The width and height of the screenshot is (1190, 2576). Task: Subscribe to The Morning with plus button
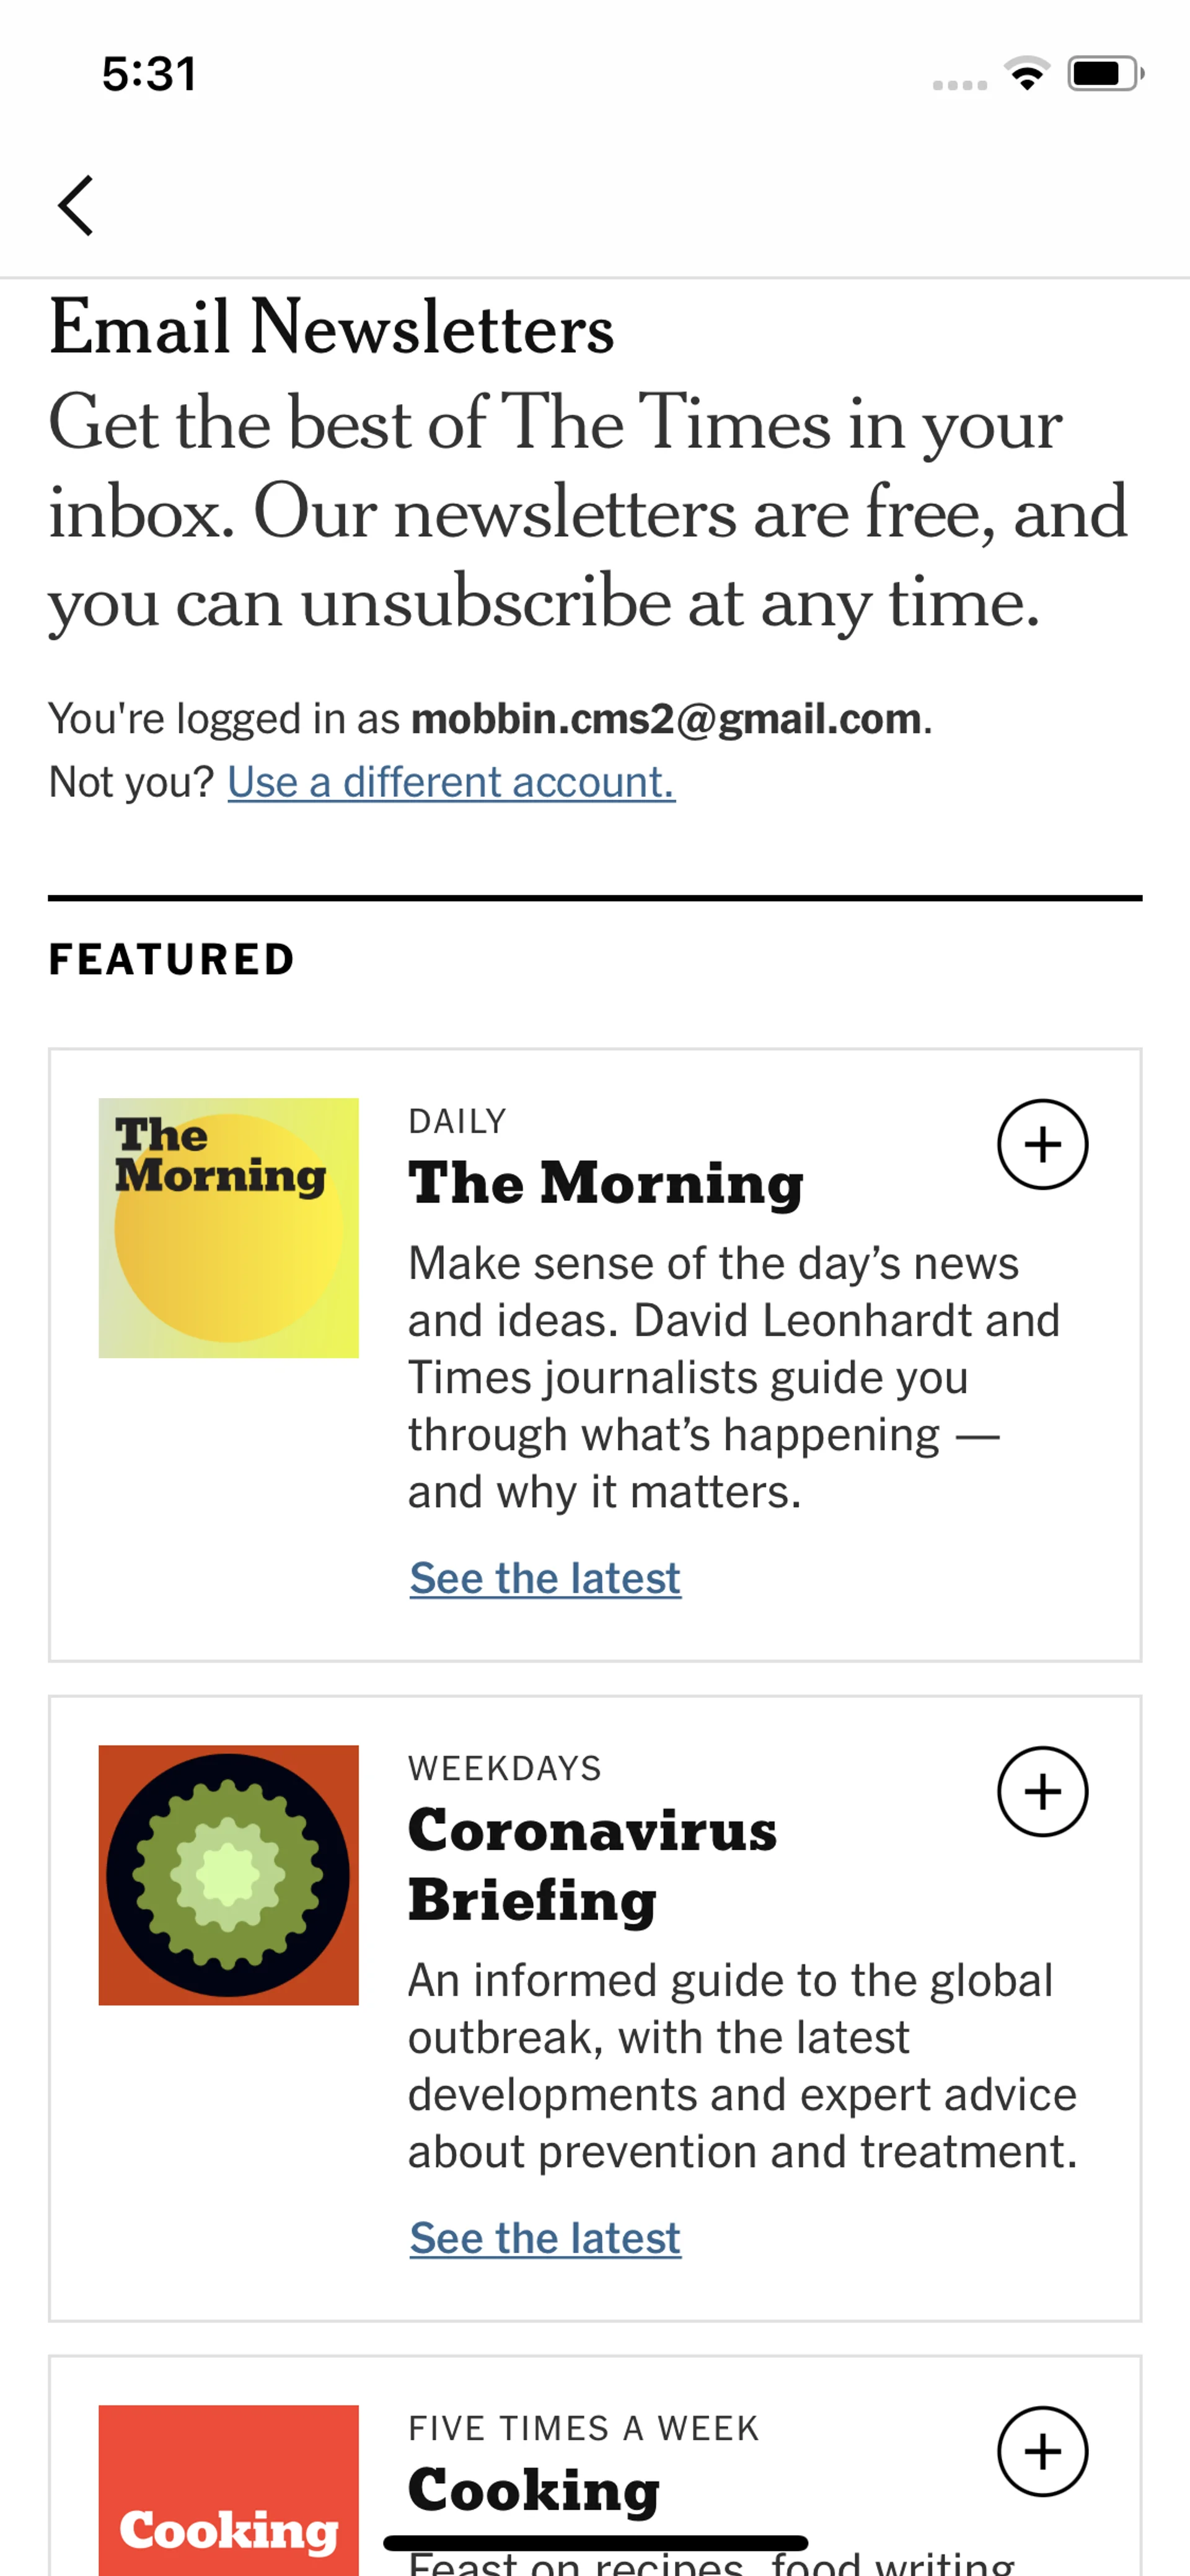point(1042,1144)
